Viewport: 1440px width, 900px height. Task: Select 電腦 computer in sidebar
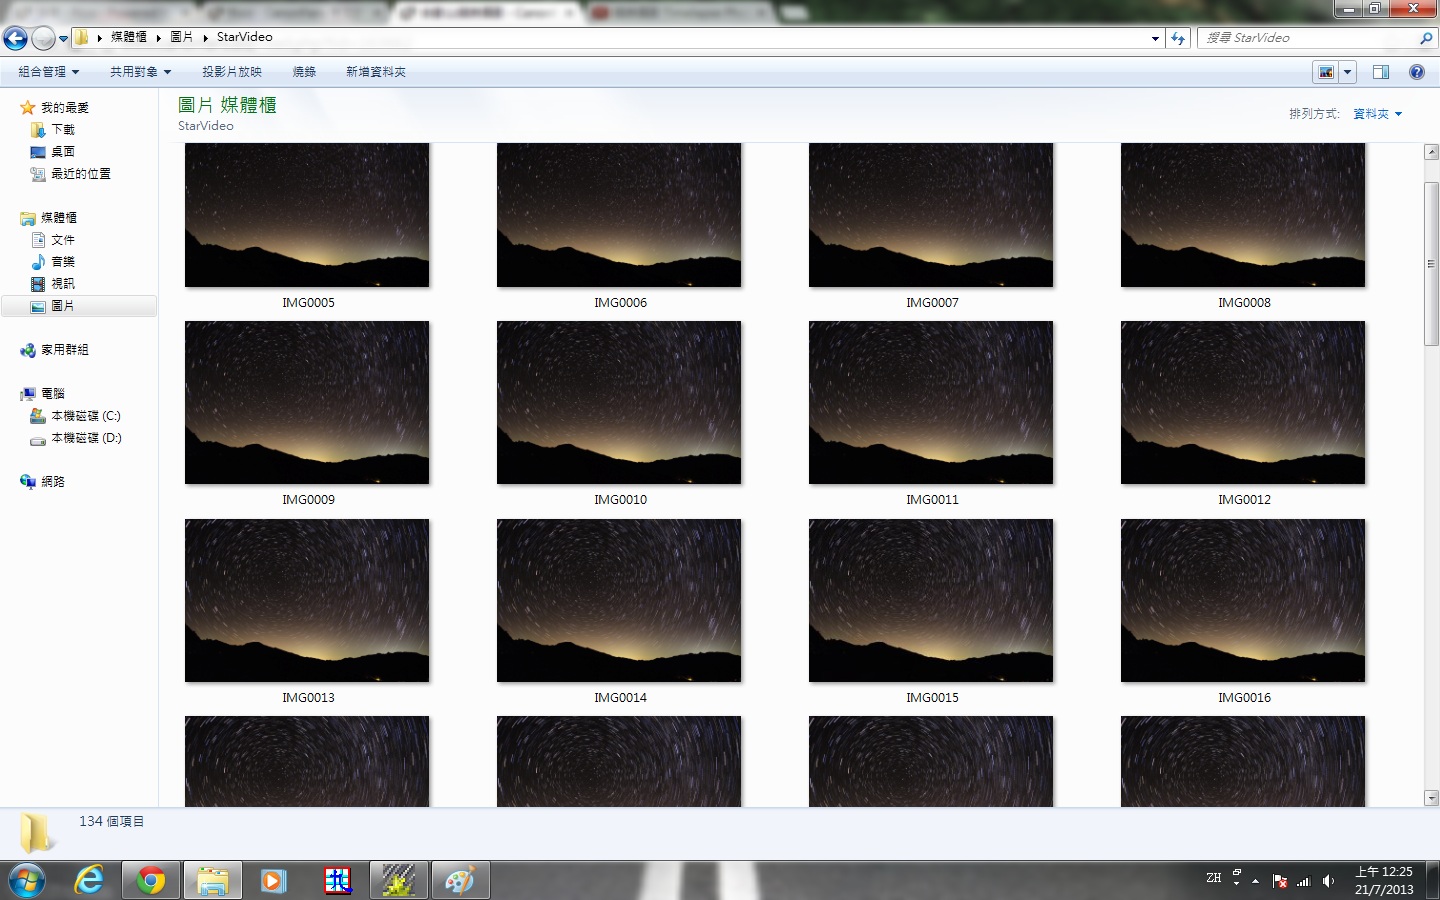[x=53, y=394]
